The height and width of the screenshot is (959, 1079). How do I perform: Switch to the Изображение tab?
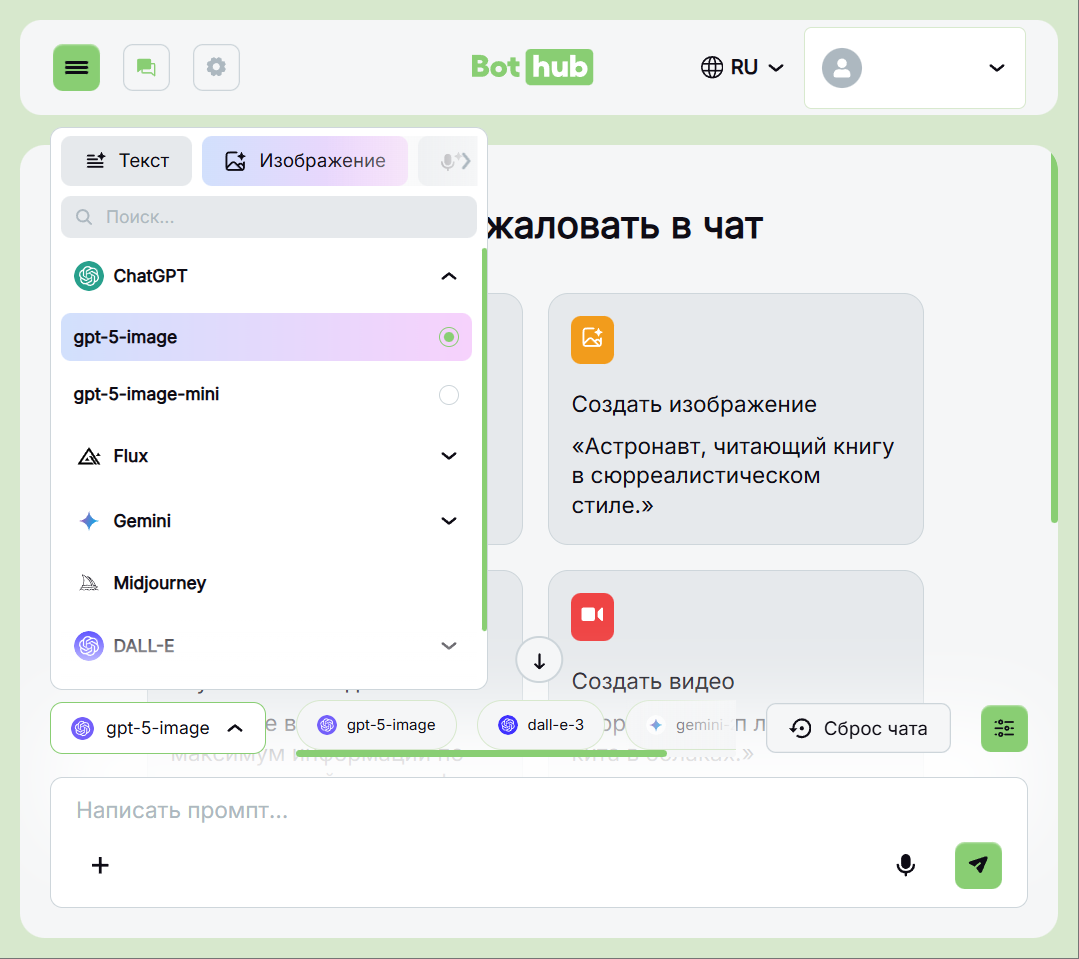(x=305, y=161)
